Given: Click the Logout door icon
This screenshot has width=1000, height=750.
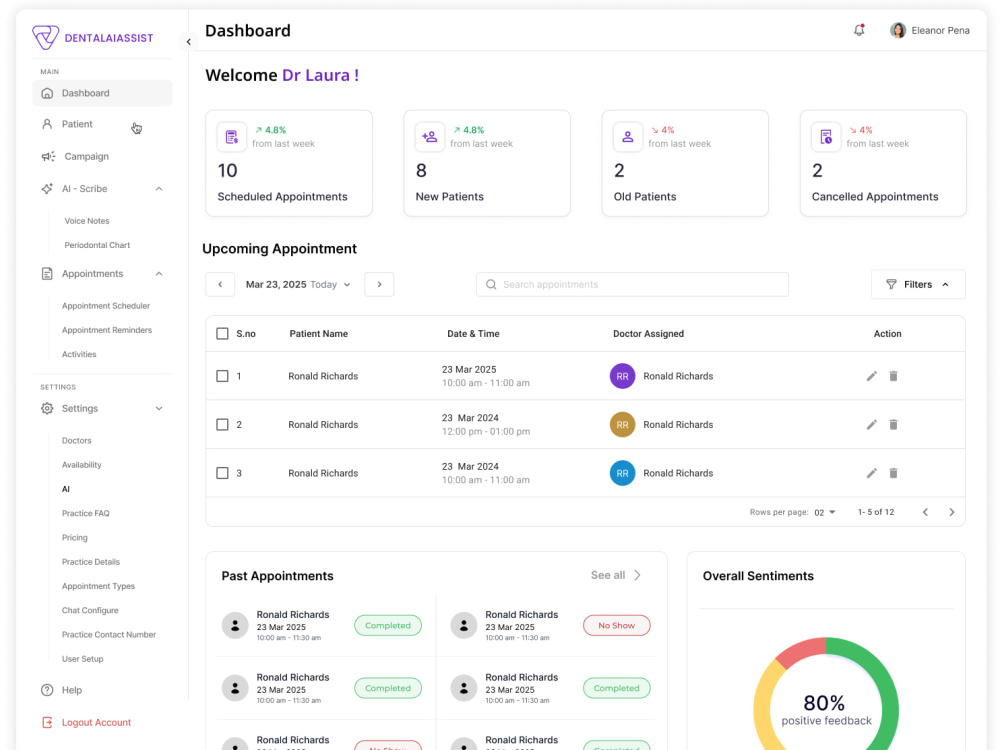Looking at the screenshot, I should tap(47, 722).
